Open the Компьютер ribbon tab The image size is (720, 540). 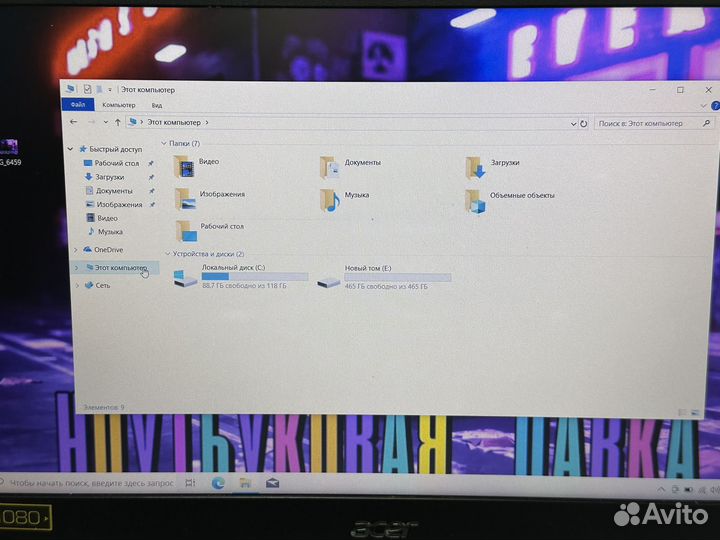[x=119, y=105]
